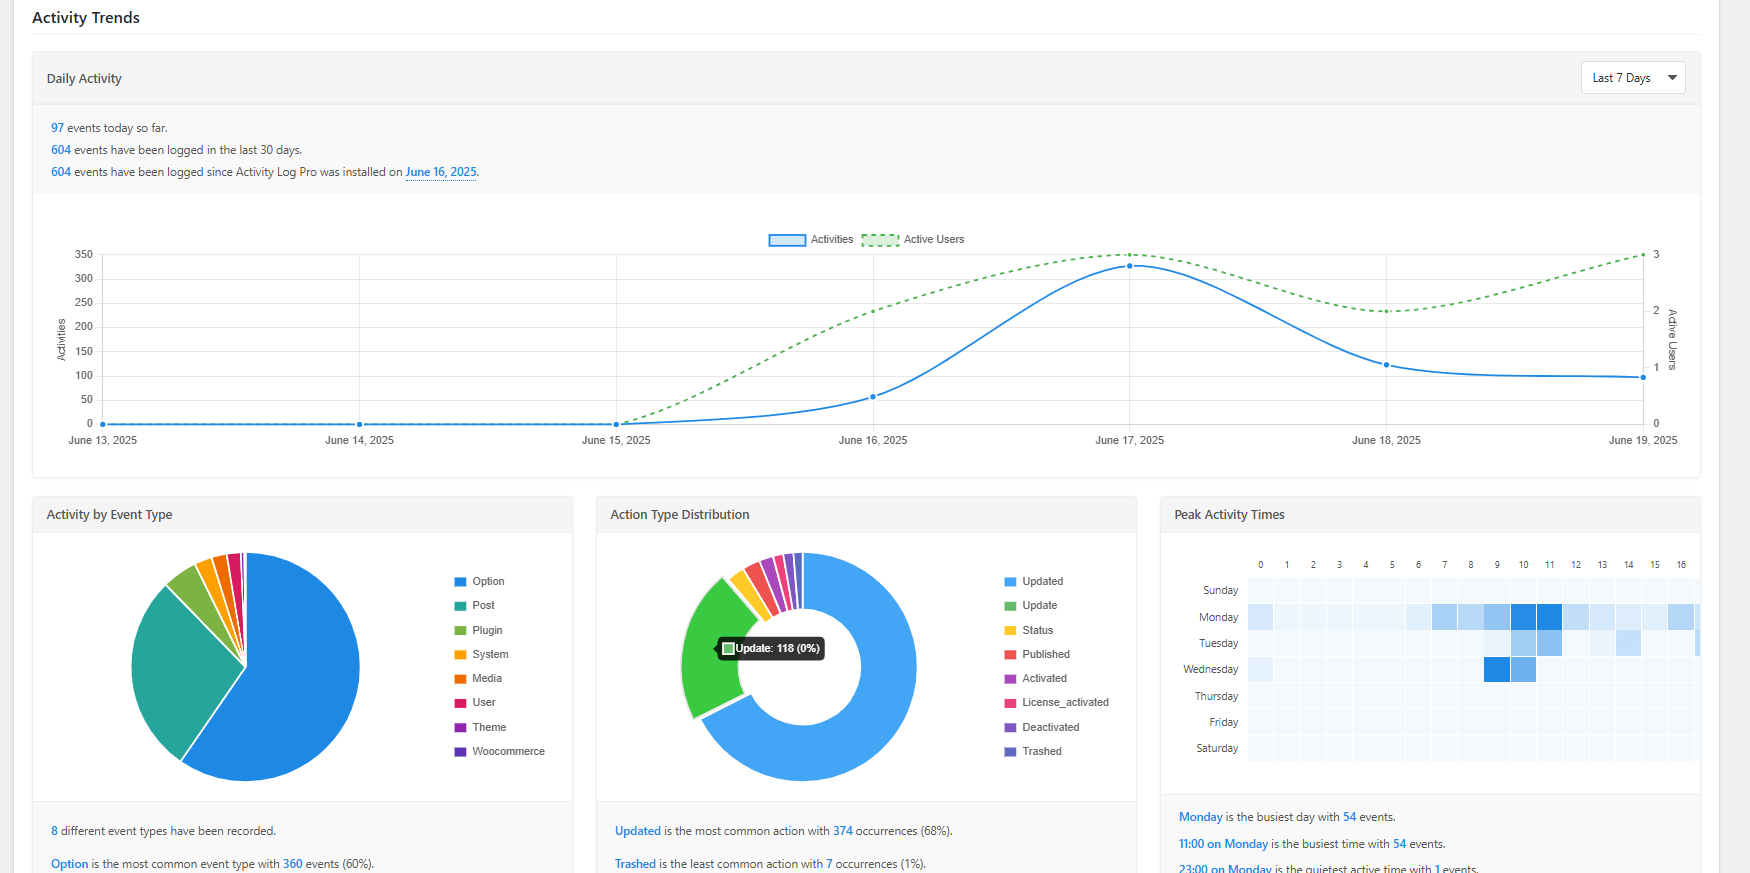1750x873 pixels.
Task: Hide the Post event type in legend
Action: point(483,606)
